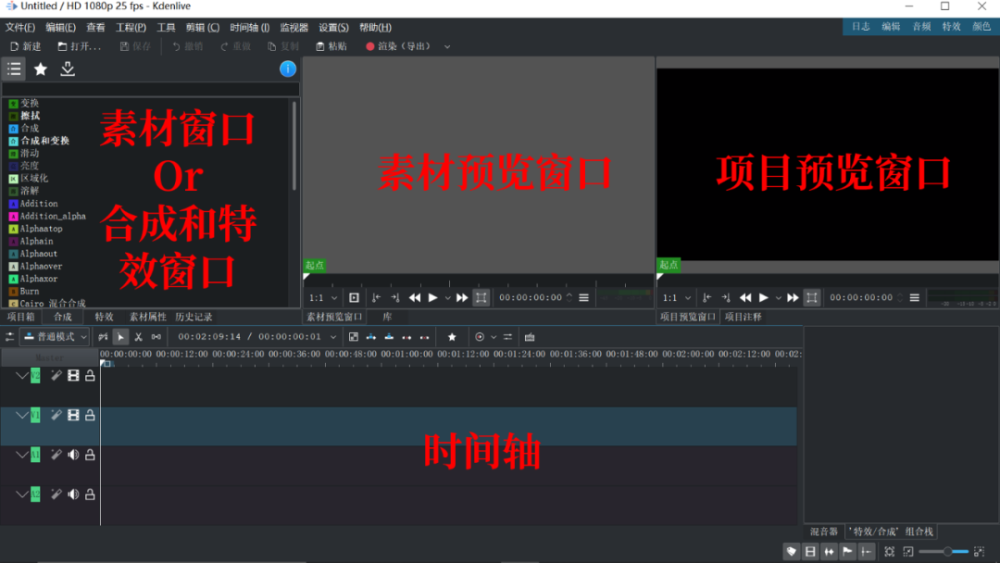
Task: Click the 渲染 (导出) render button
Action: tap(399, 47)
